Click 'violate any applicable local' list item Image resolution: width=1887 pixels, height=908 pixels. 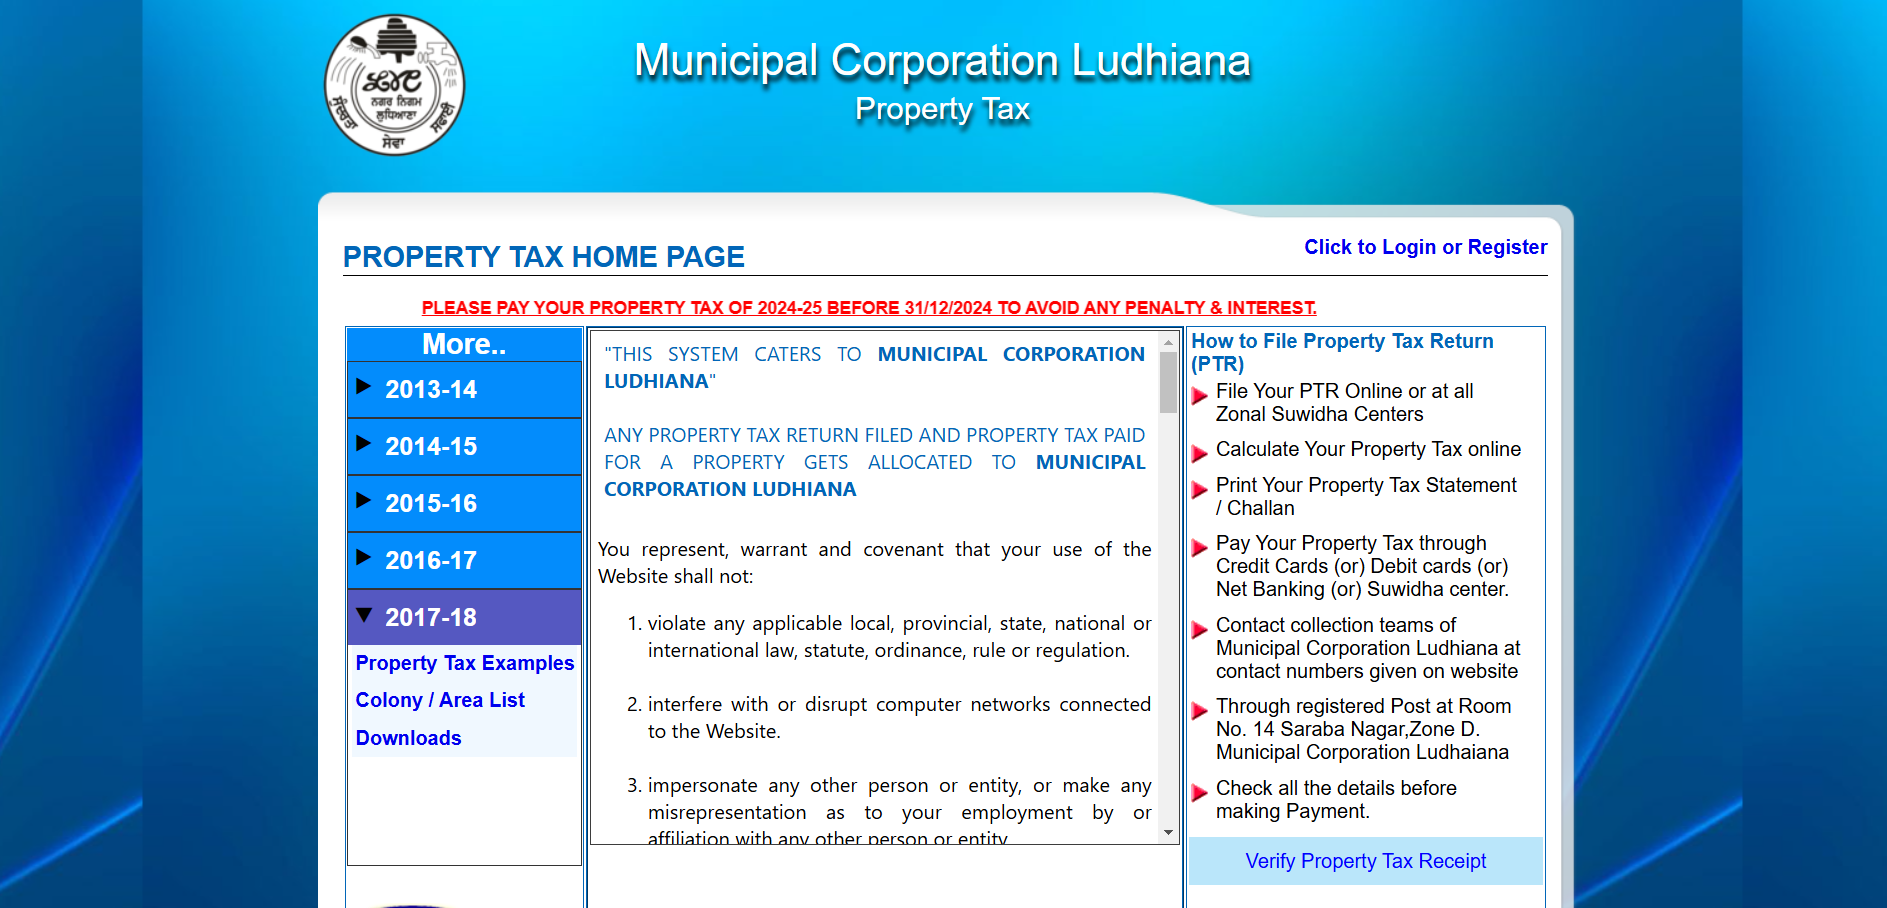(x=899, y=637)
